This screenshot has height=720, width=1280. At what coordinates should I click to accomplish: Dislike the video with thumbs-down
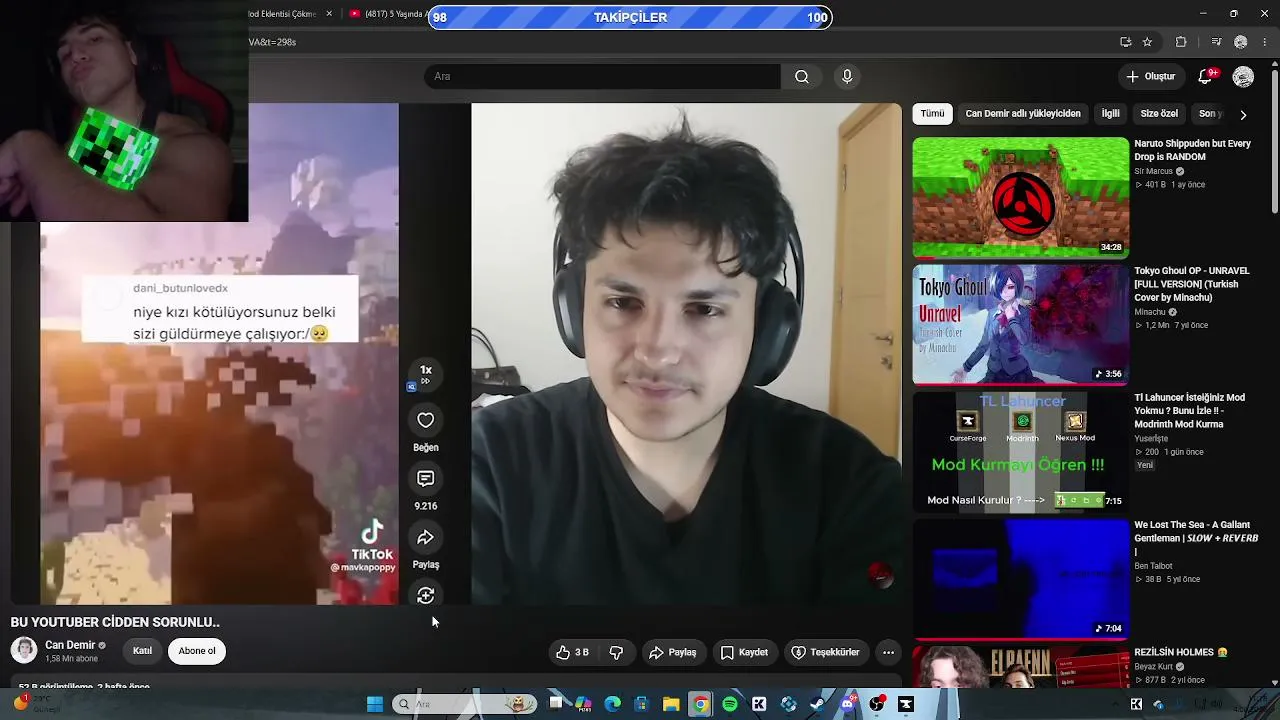tap(616, 652)
